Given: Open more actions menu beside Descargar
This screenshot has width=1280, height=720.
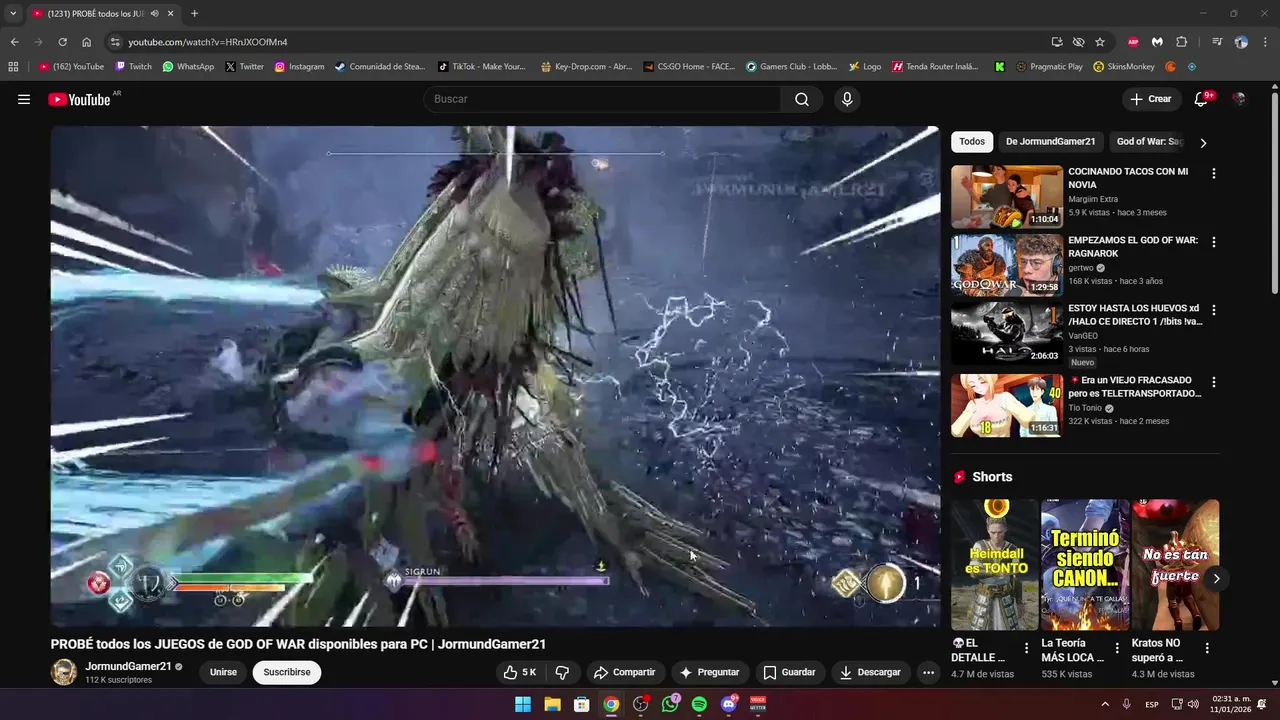Looking at the screenshot, I should (928, 672).
